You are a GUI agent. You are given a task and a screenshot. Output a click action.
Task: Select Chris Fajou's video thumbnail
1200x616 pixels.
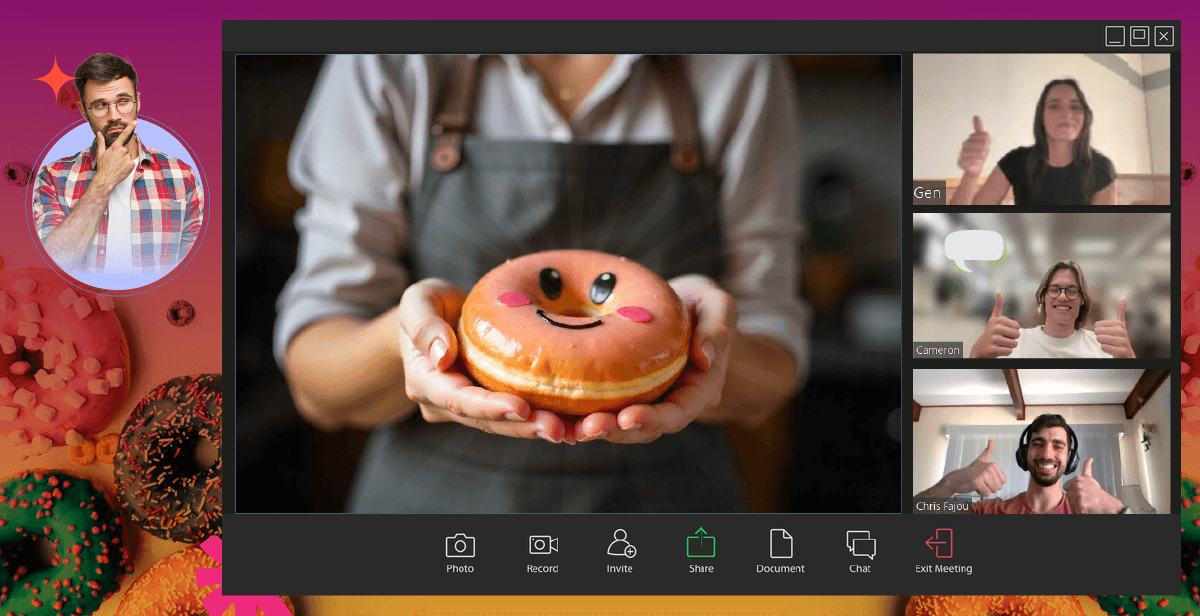[1041, 441]
